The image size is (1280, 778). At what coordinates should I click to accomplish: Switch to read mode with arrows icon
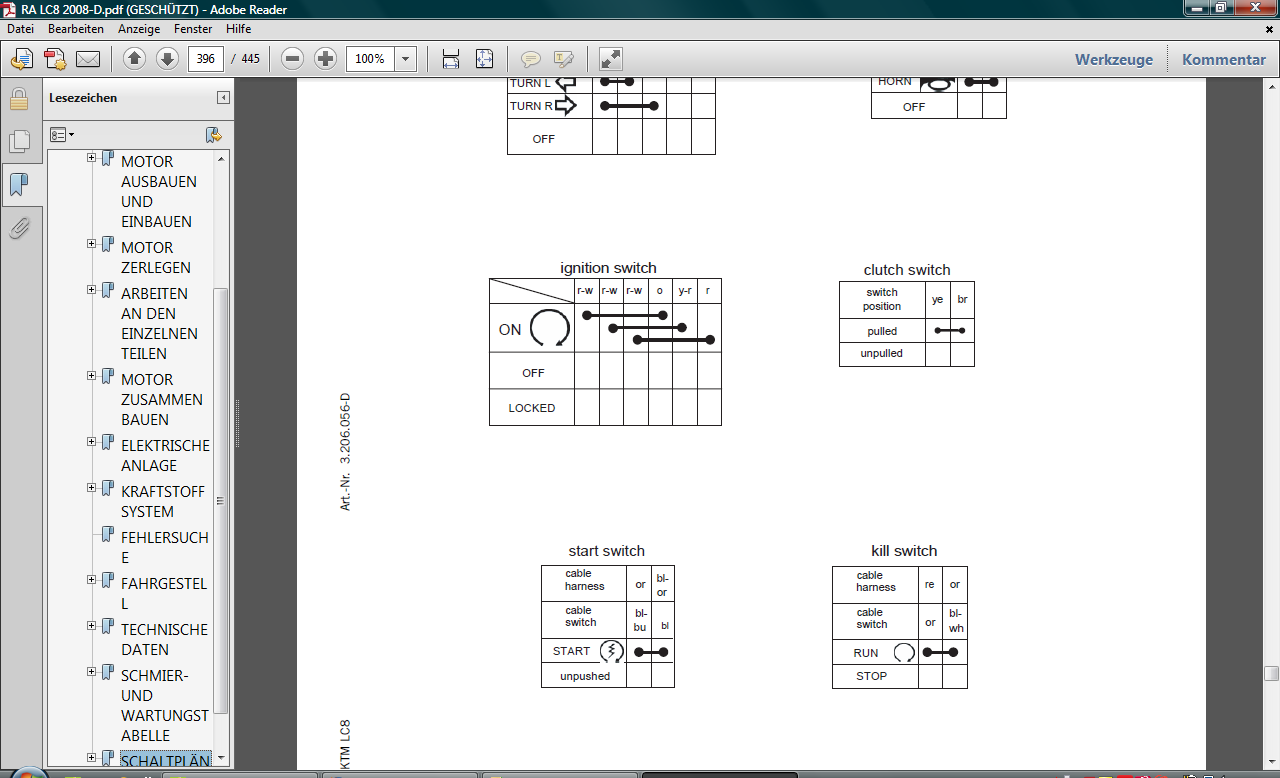click(x=611, y=59)
